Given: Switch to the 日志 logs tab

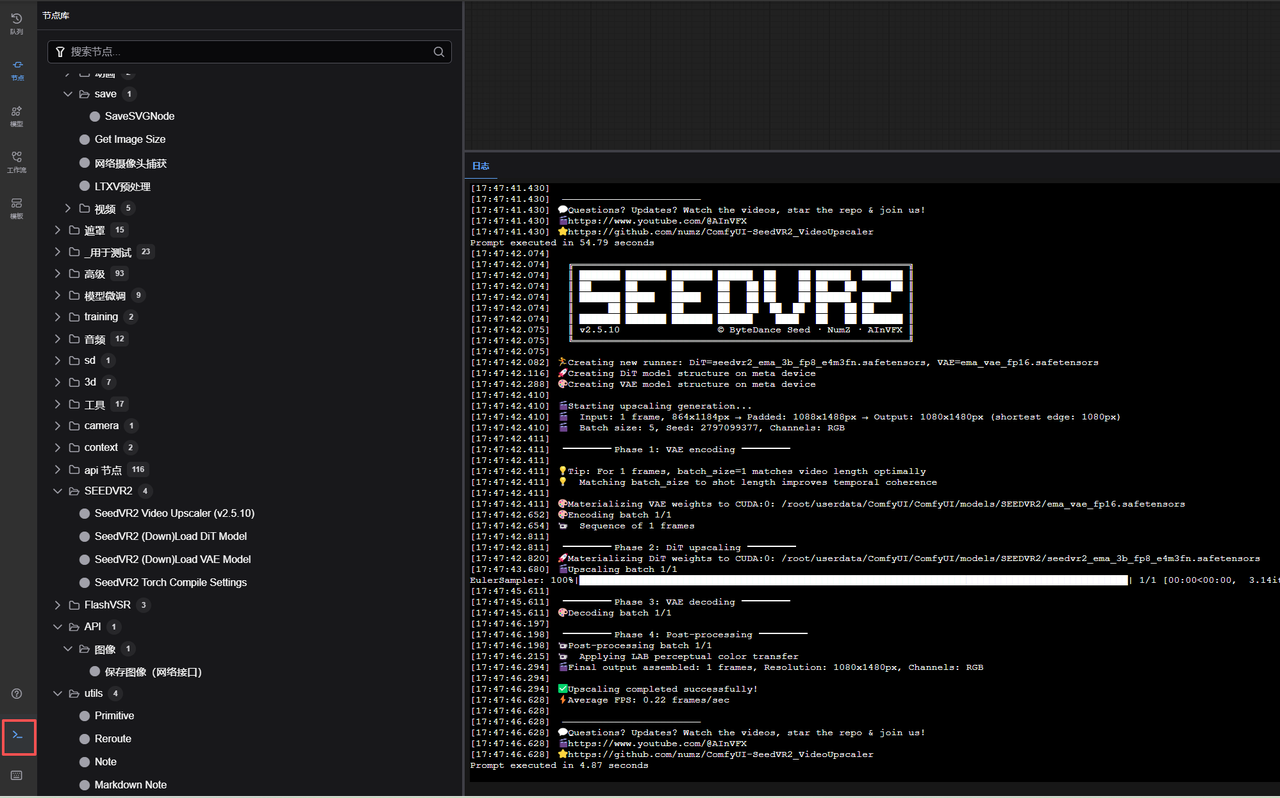Looking at the screenshot, I should (x=481, y=166).
